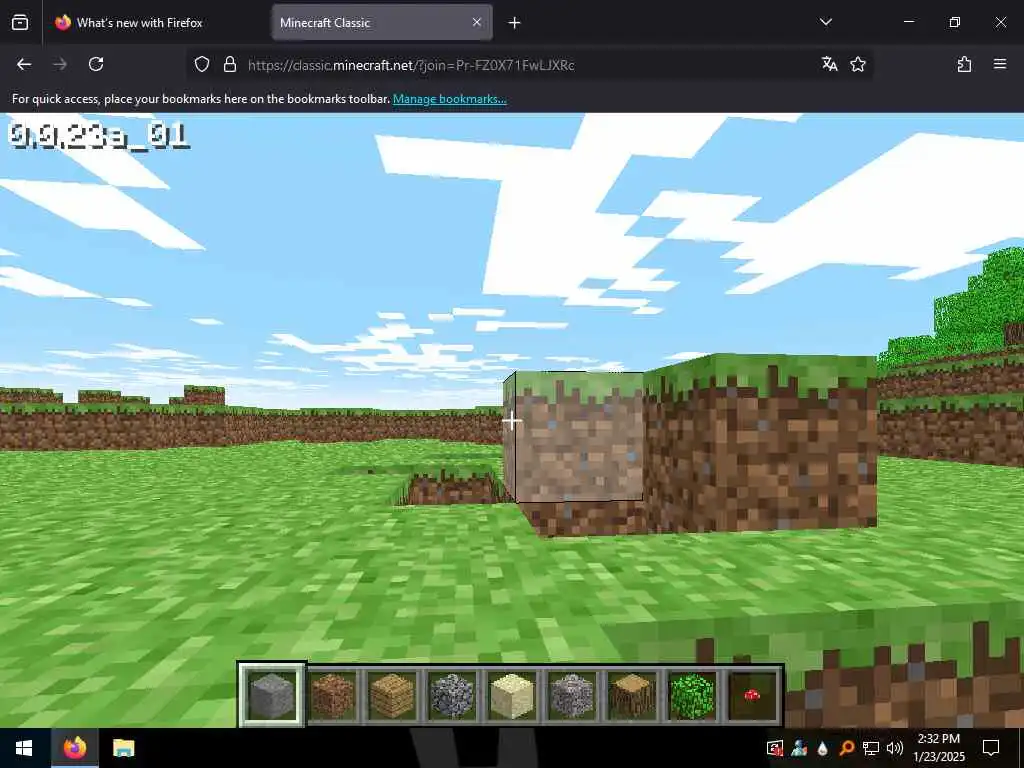Click the Manage bookmarks link
1024x768 pixels.
(x=449, y=99)
